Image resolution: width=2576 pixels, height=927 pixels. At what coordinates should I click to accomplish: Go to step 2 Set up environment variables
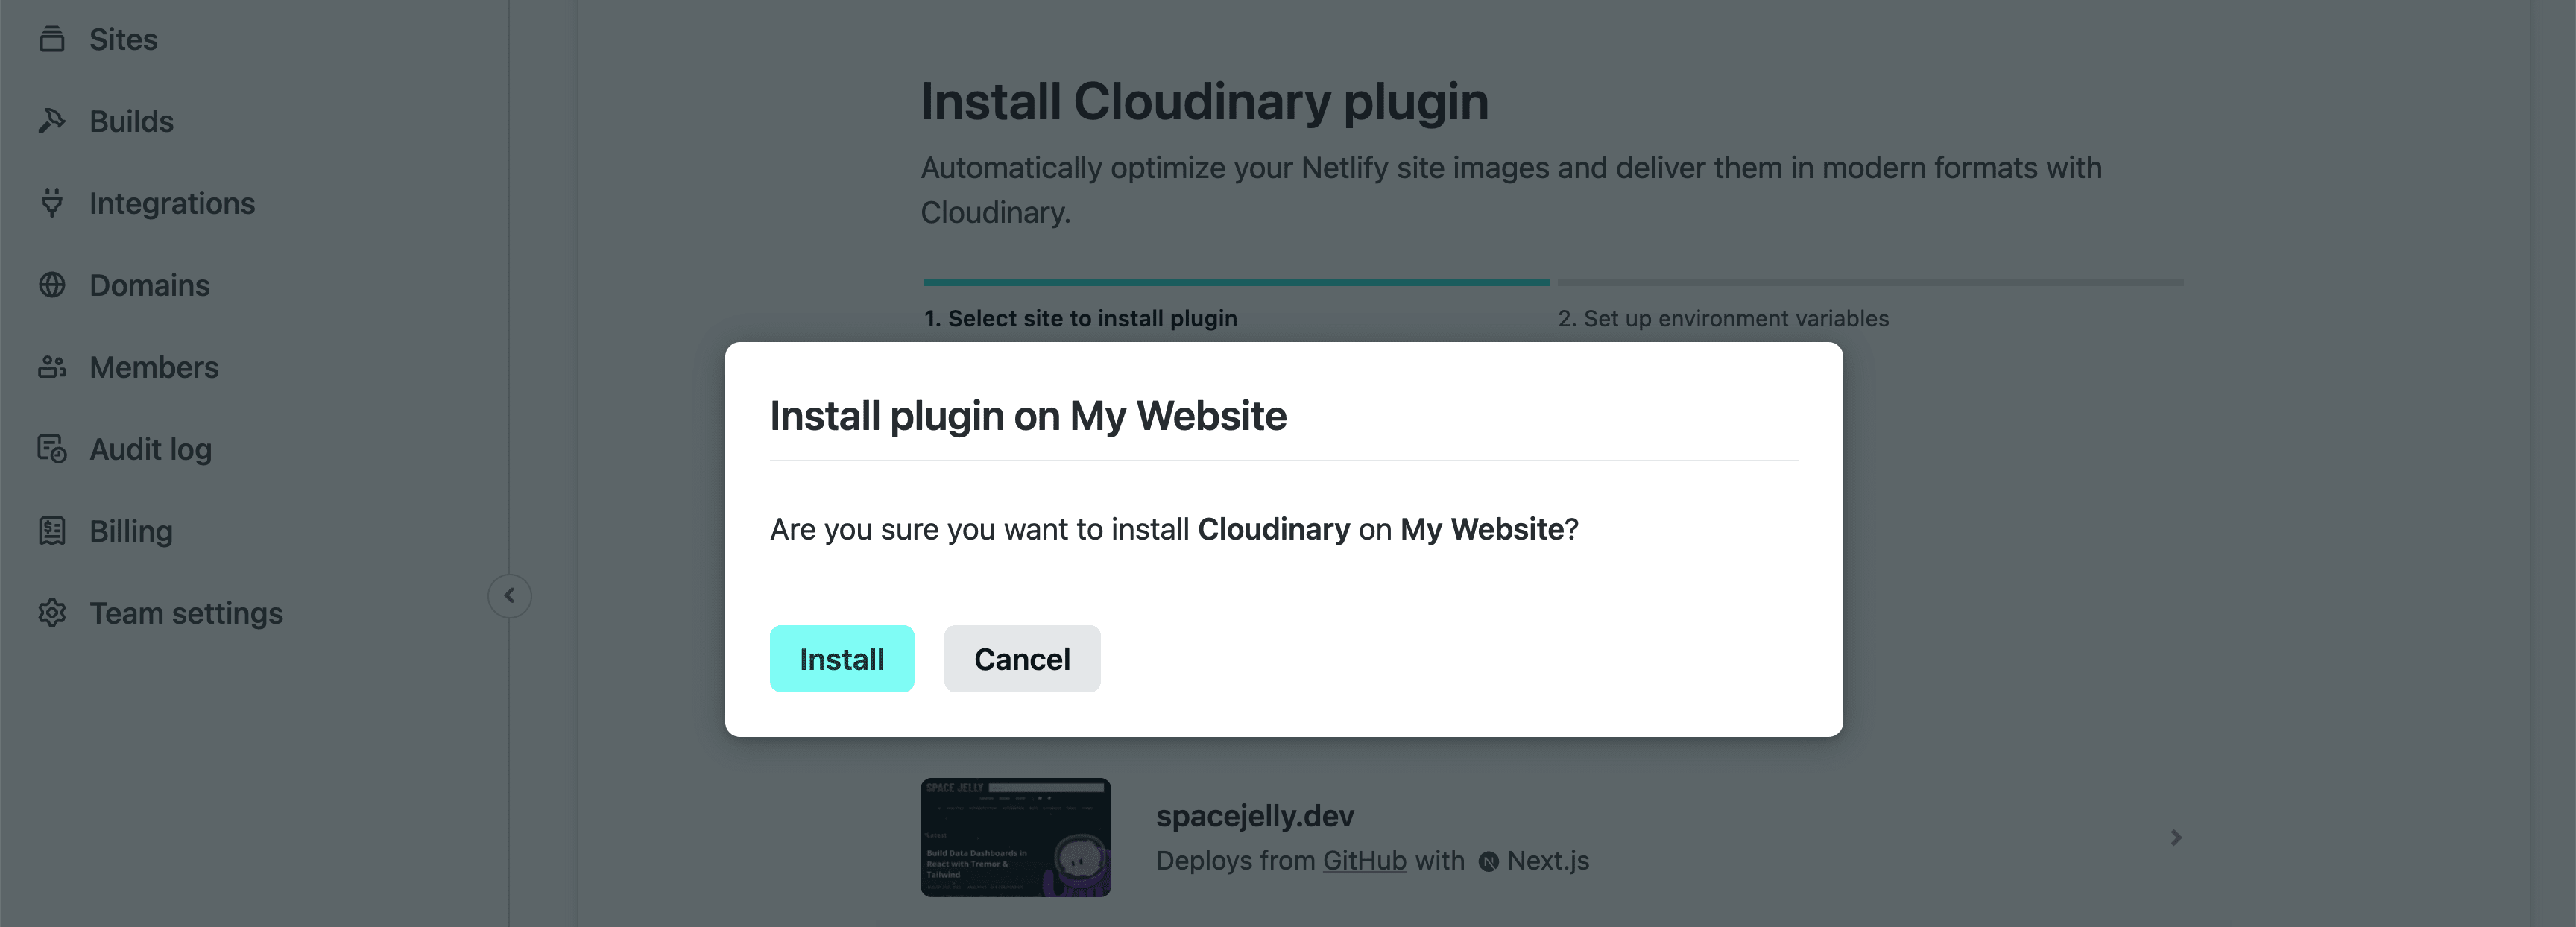[x=1723, y=319]
